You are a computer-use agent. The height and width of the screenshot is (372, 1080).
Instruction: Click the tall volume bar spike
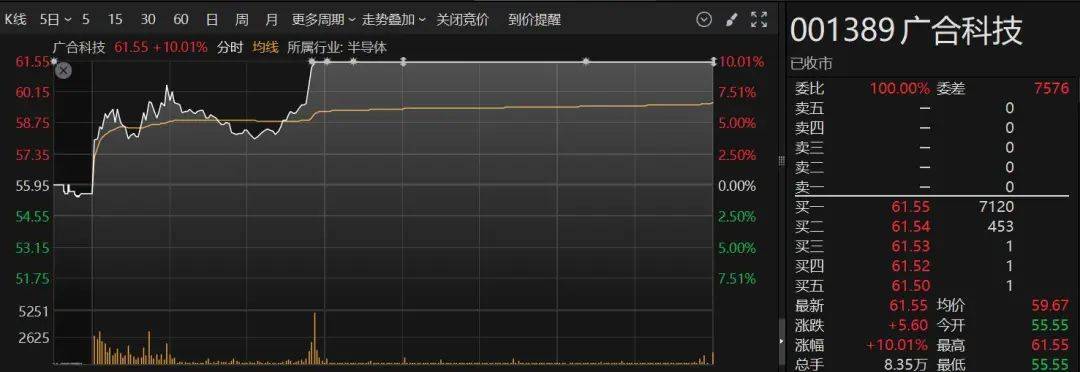click(315, 338)
